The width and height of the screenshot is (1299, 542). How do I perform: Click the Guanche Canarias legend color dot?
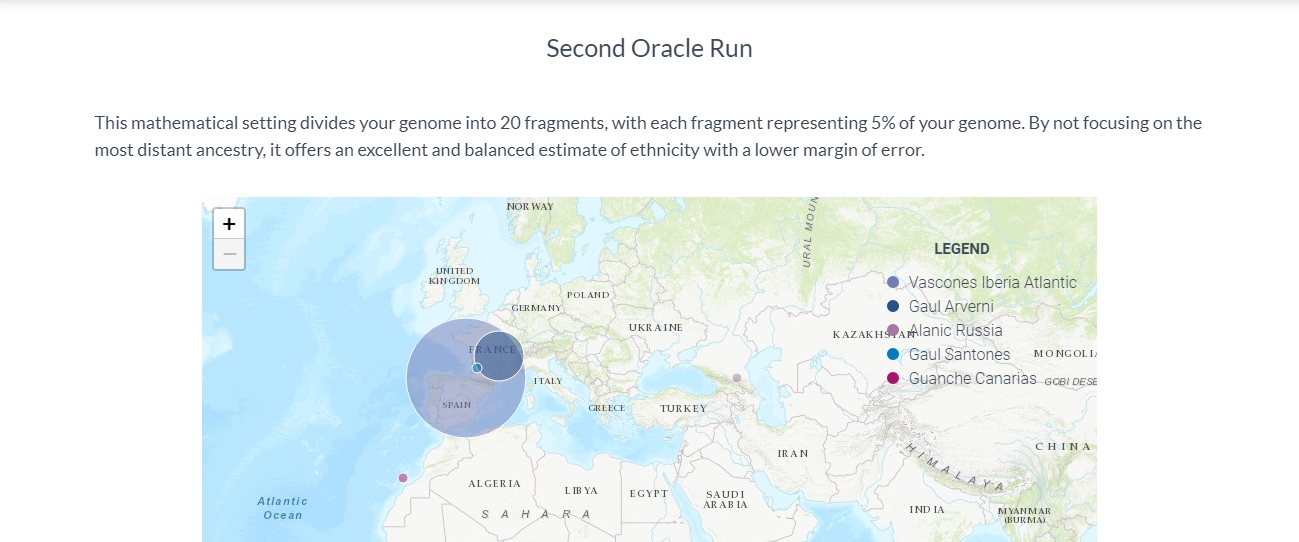pyautogui.click(x=893, y=378)
